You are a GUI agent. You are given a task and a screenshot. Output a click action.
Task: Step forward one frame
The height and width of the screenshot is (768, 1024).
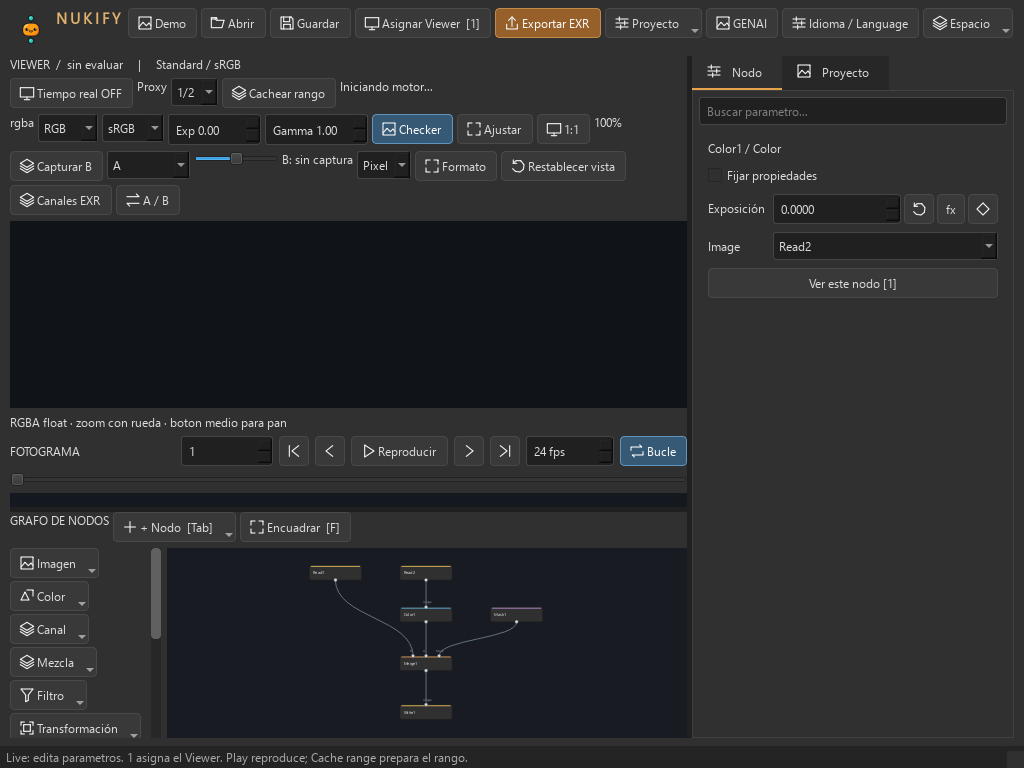pyautogui.click(x=469, y=451)
